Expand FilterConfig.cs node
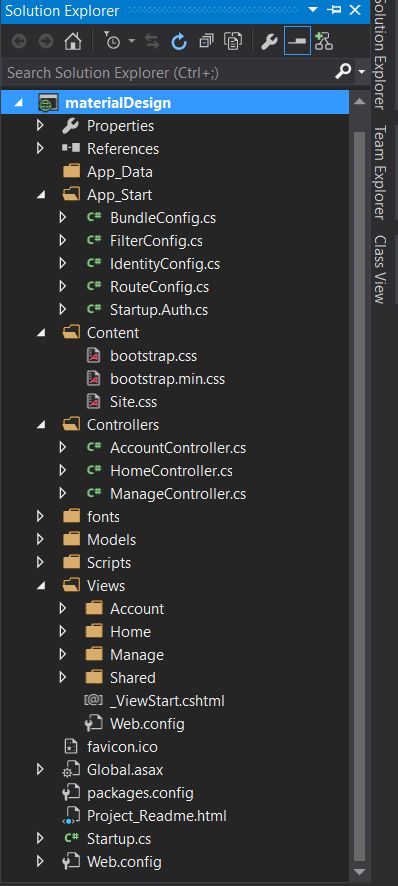398x886 pixels. point(63,241)
